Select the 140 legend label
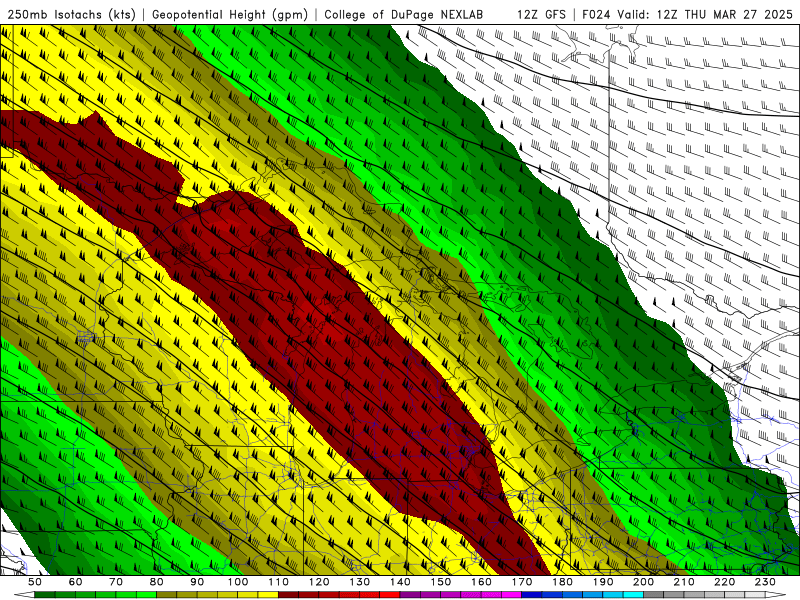 (400, 582)
